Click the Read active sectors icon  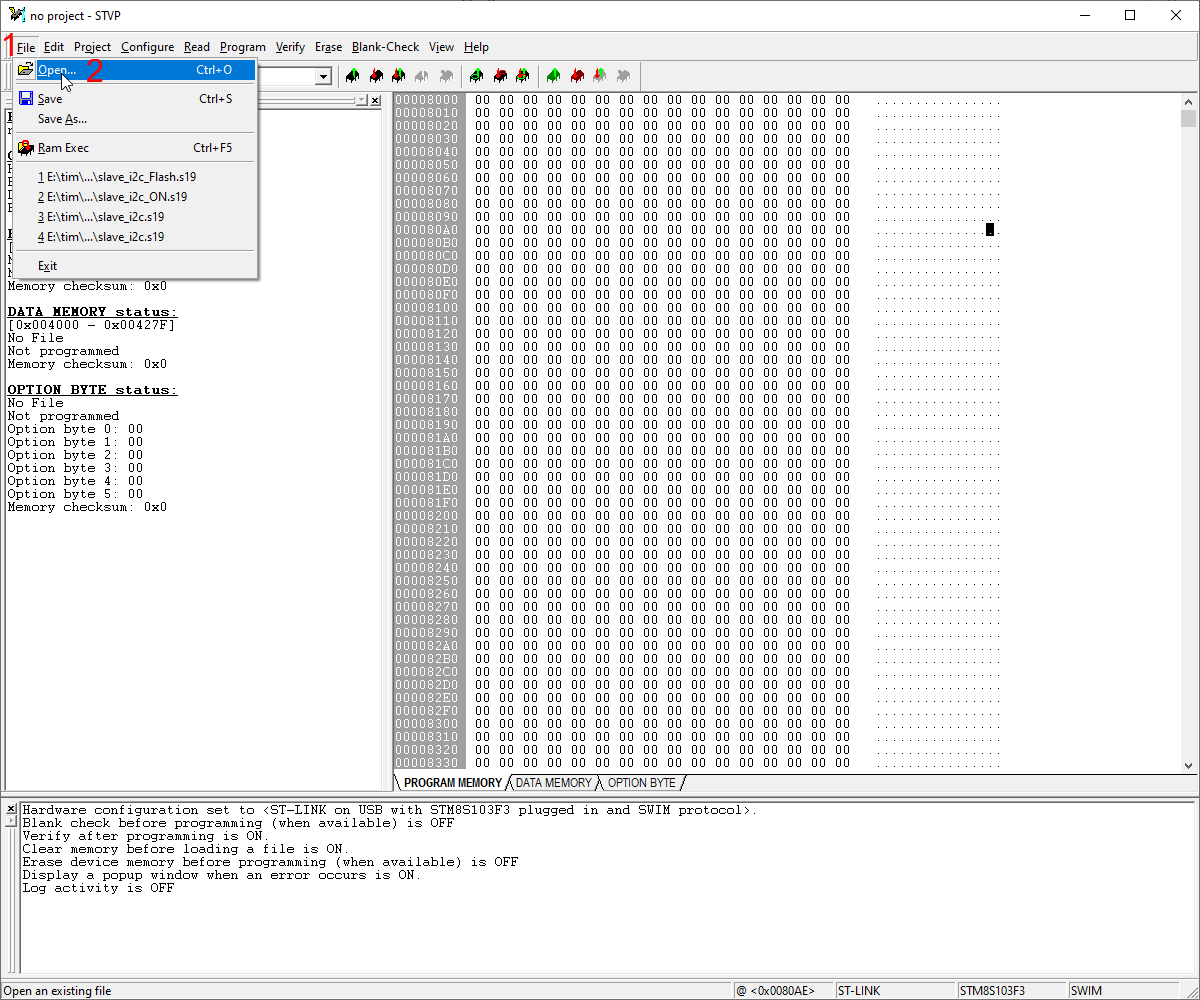pos(477,75)
